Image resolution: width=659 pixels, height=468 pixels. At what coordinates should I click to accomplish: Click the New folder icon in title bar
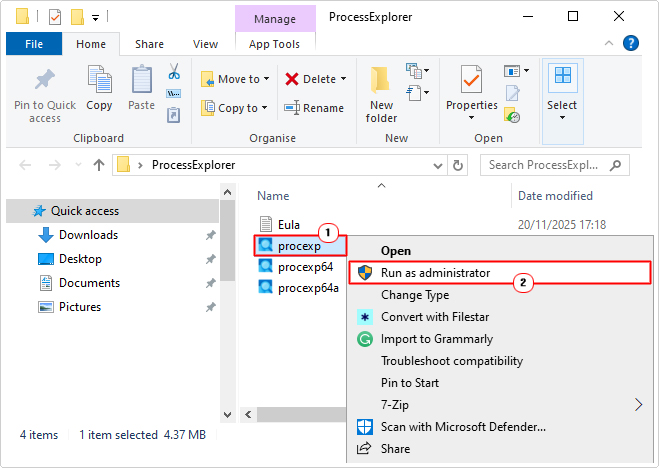click(x=77, y=17)
